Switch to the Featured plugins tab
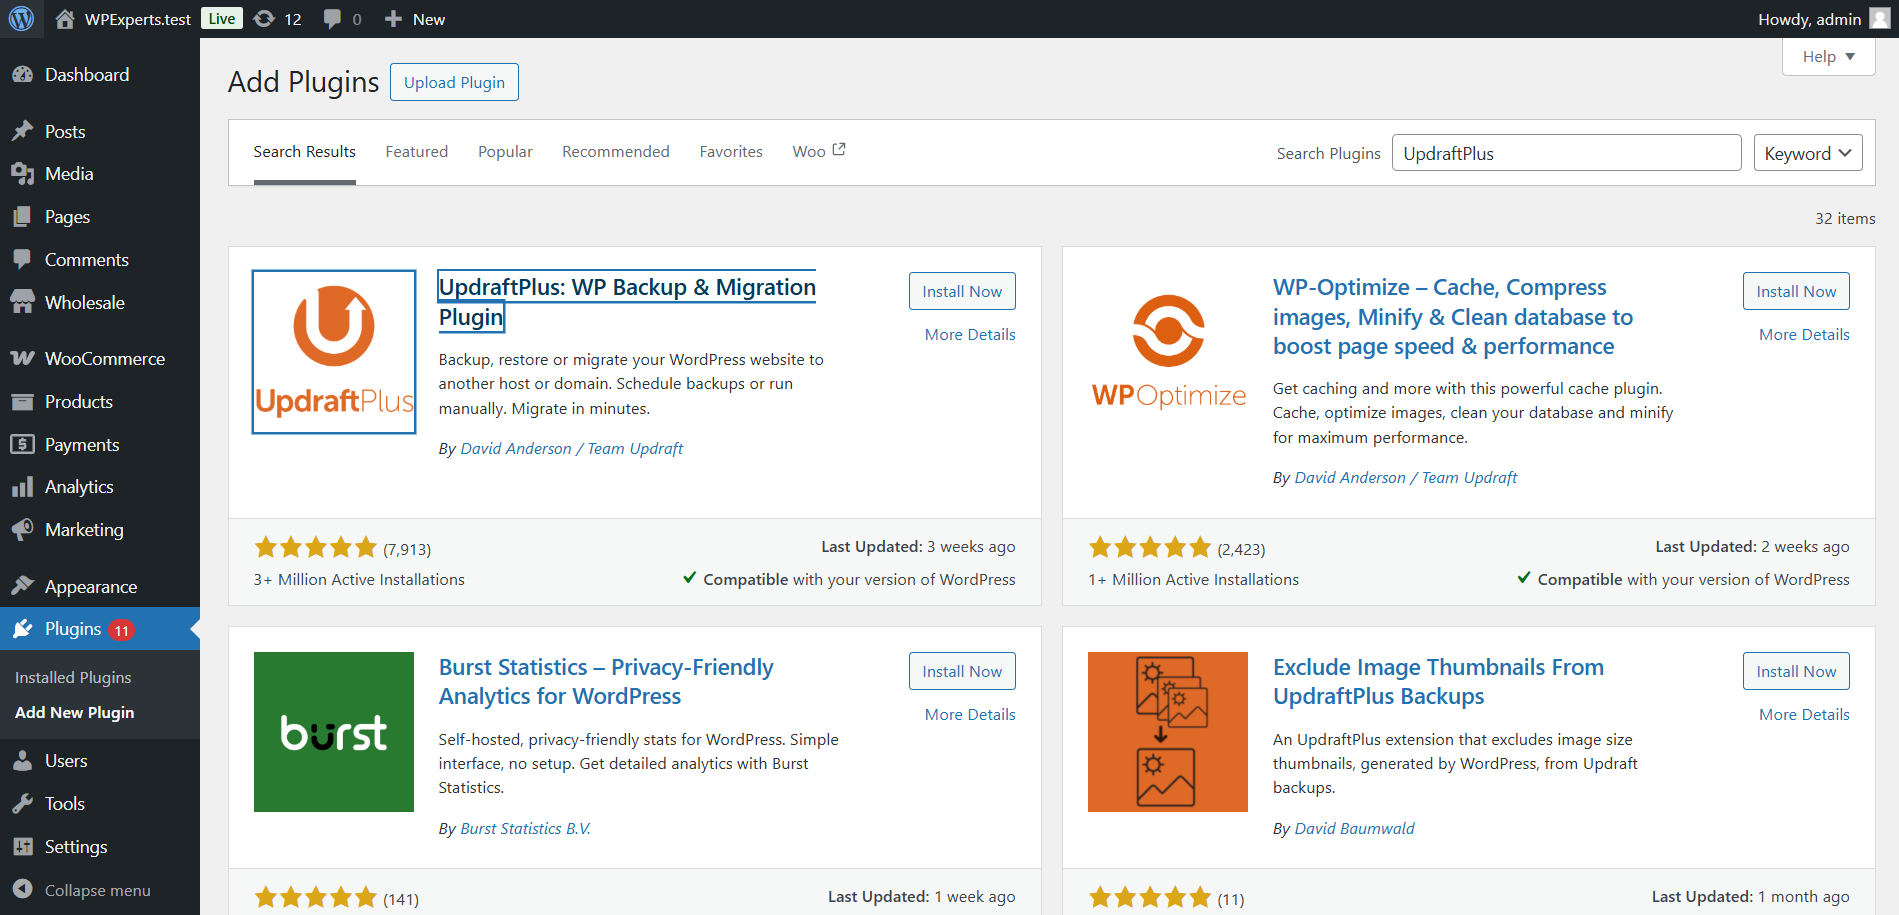This screenshot has height=915, width=1899. [416, 151]
